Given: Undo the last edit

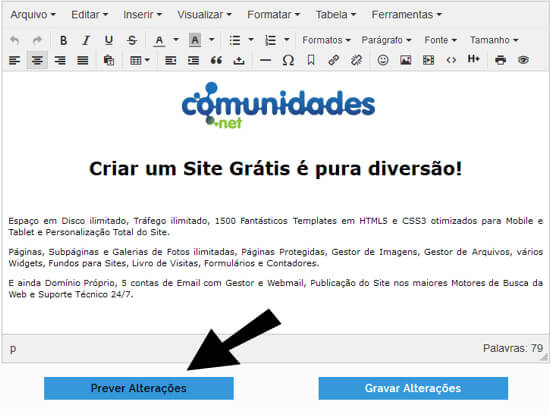Looking at the screenshot, I should (14, 40).
